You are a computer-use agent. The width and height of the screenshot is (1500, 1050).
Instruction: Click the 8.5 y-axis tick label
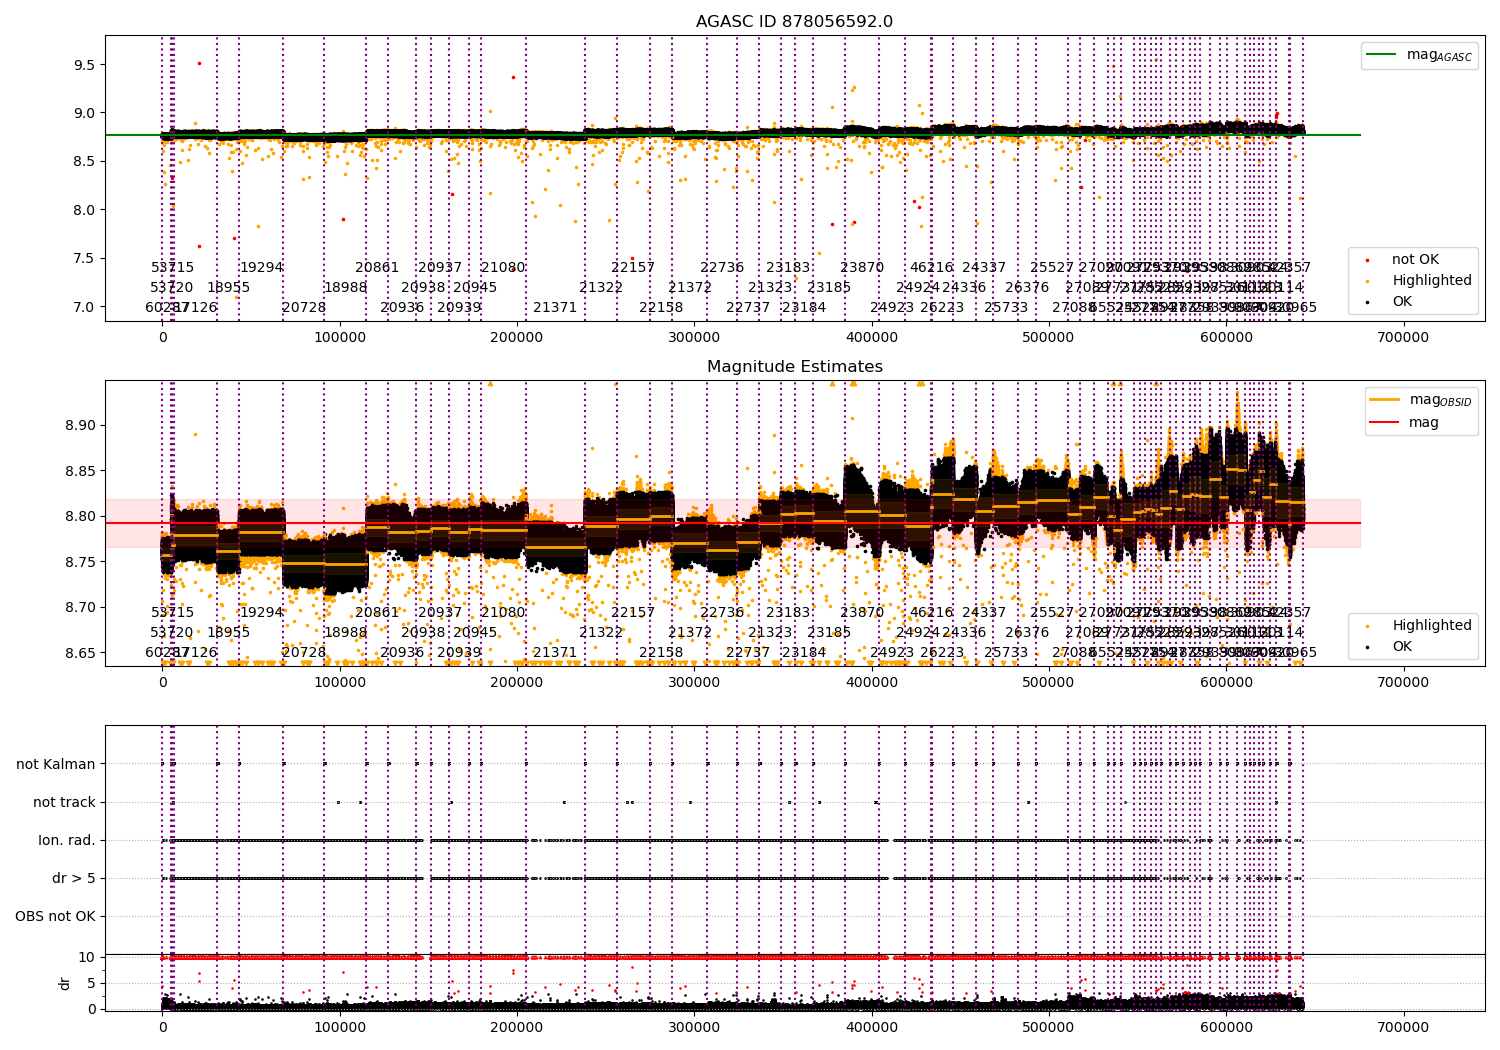pyautogui.click(x=84, y=162)
